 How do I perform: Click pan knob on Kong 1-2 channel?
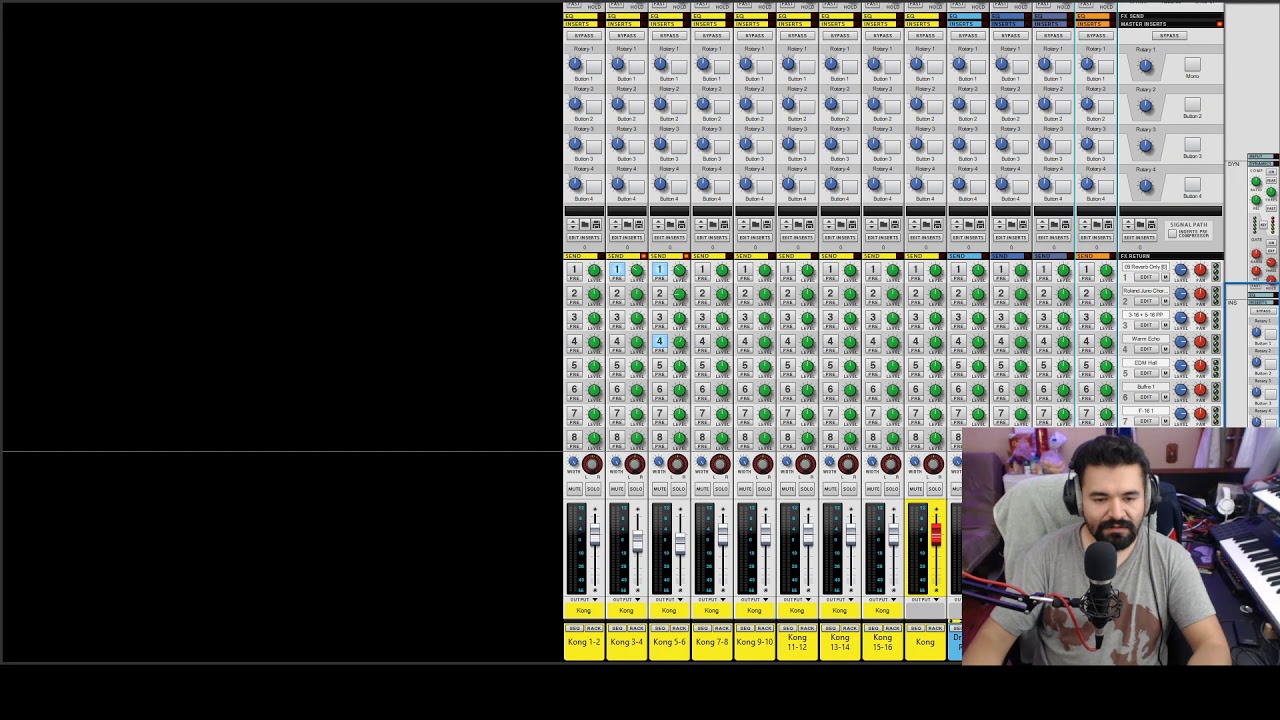(x=592, y=464)
